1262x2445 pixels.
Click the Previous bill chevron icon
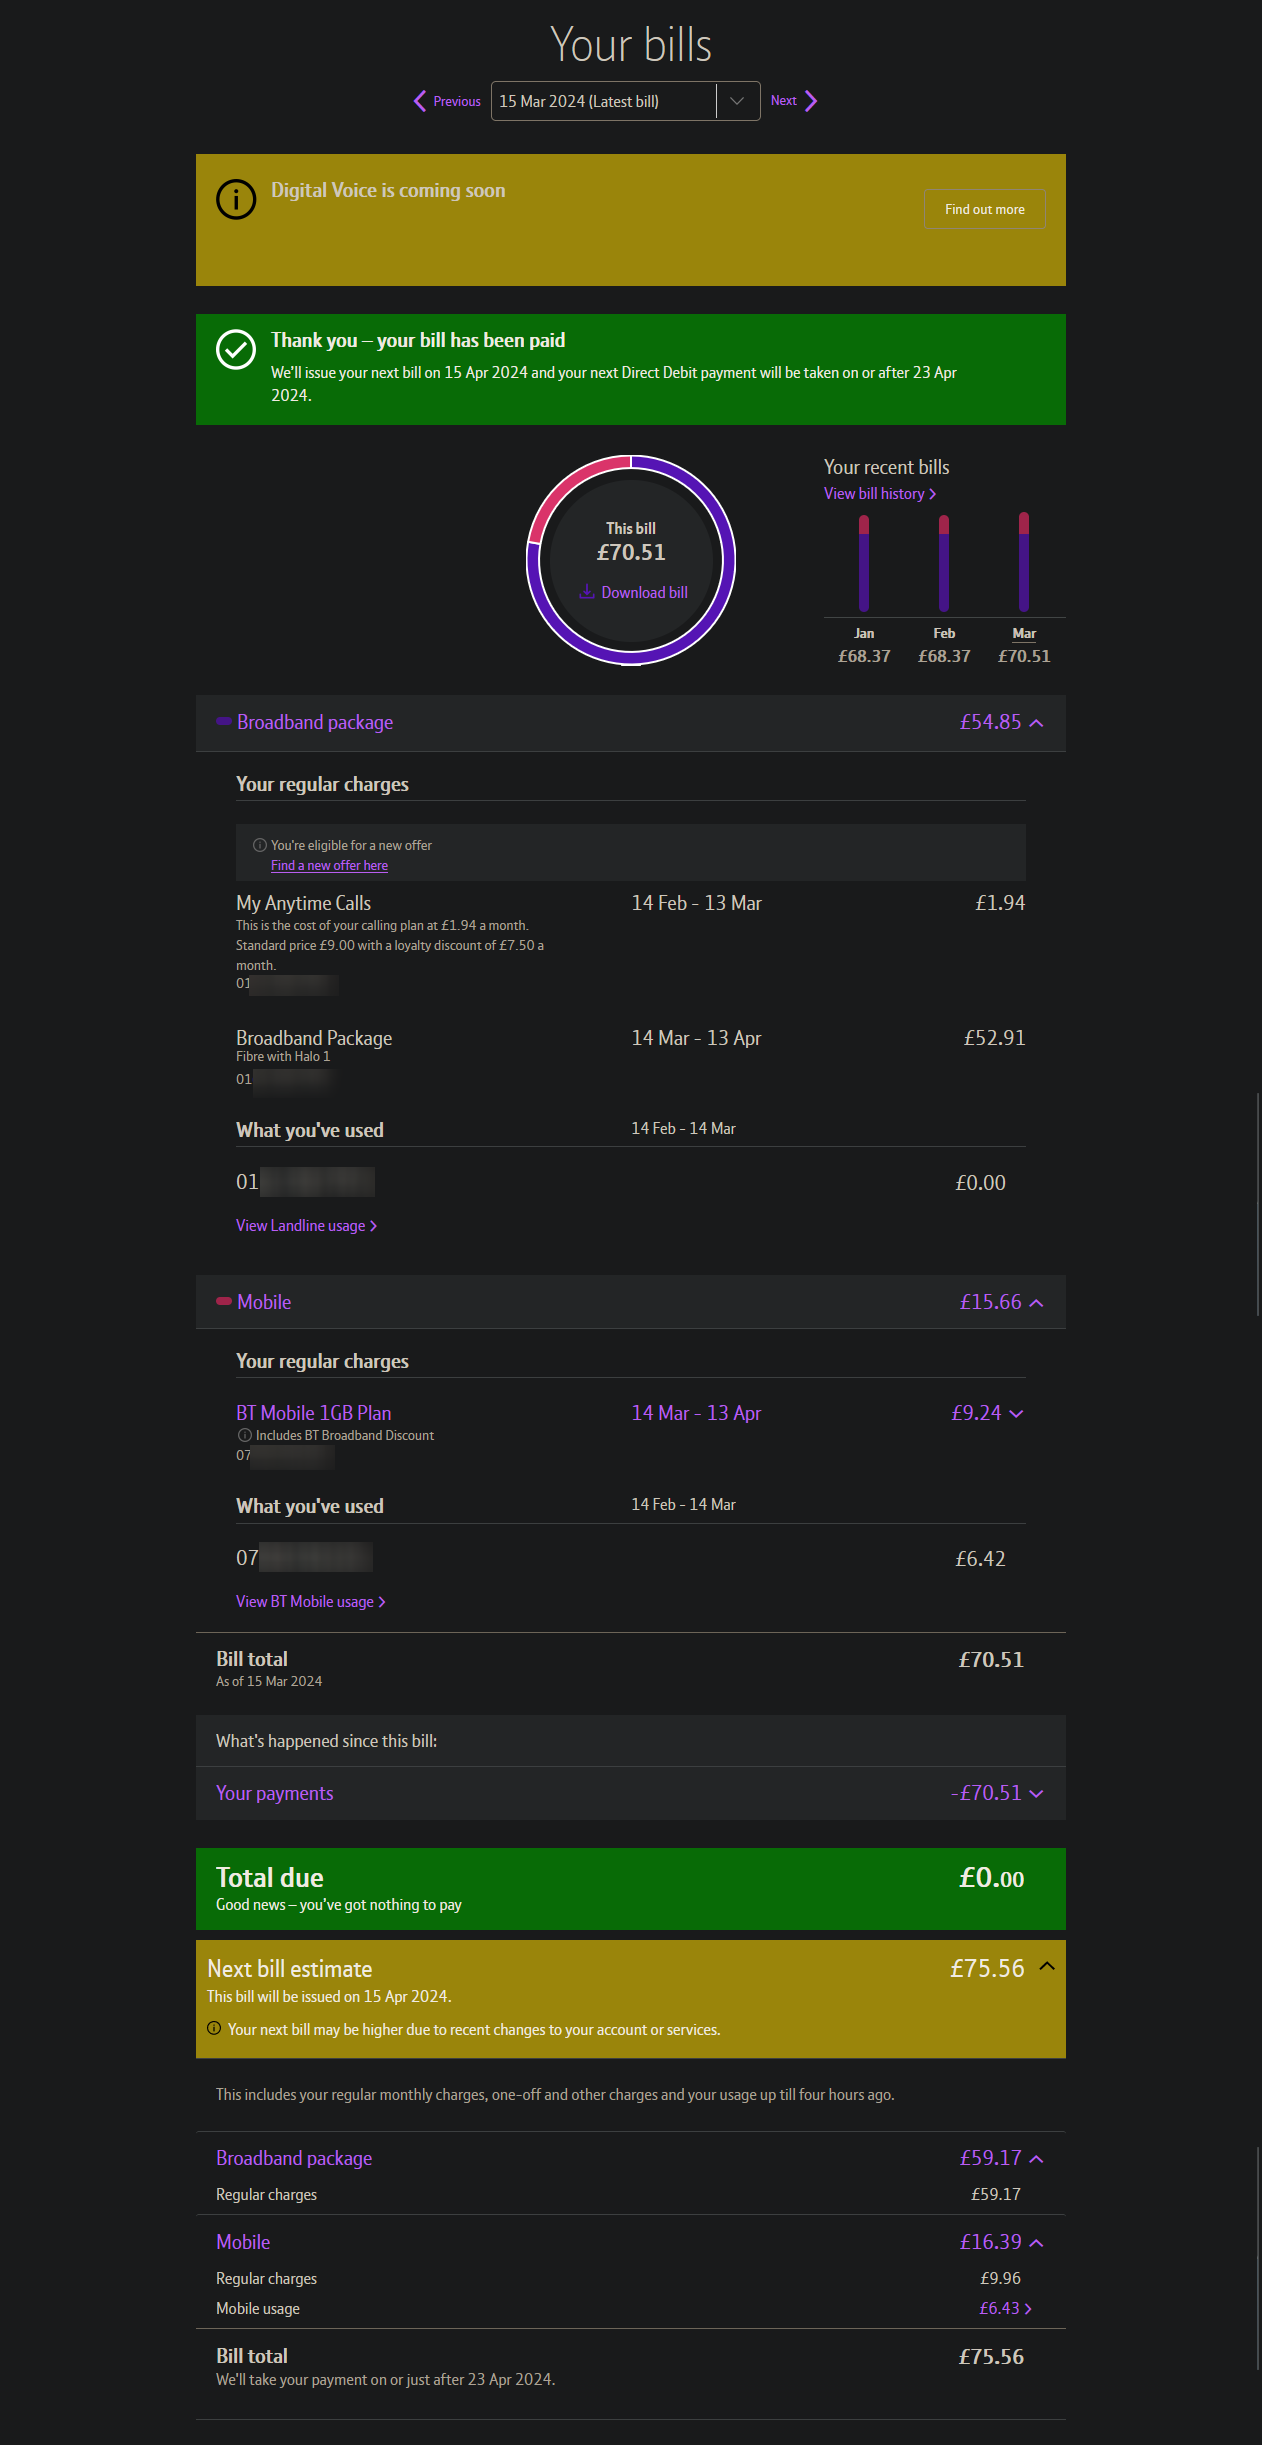(x=420, y=101)
